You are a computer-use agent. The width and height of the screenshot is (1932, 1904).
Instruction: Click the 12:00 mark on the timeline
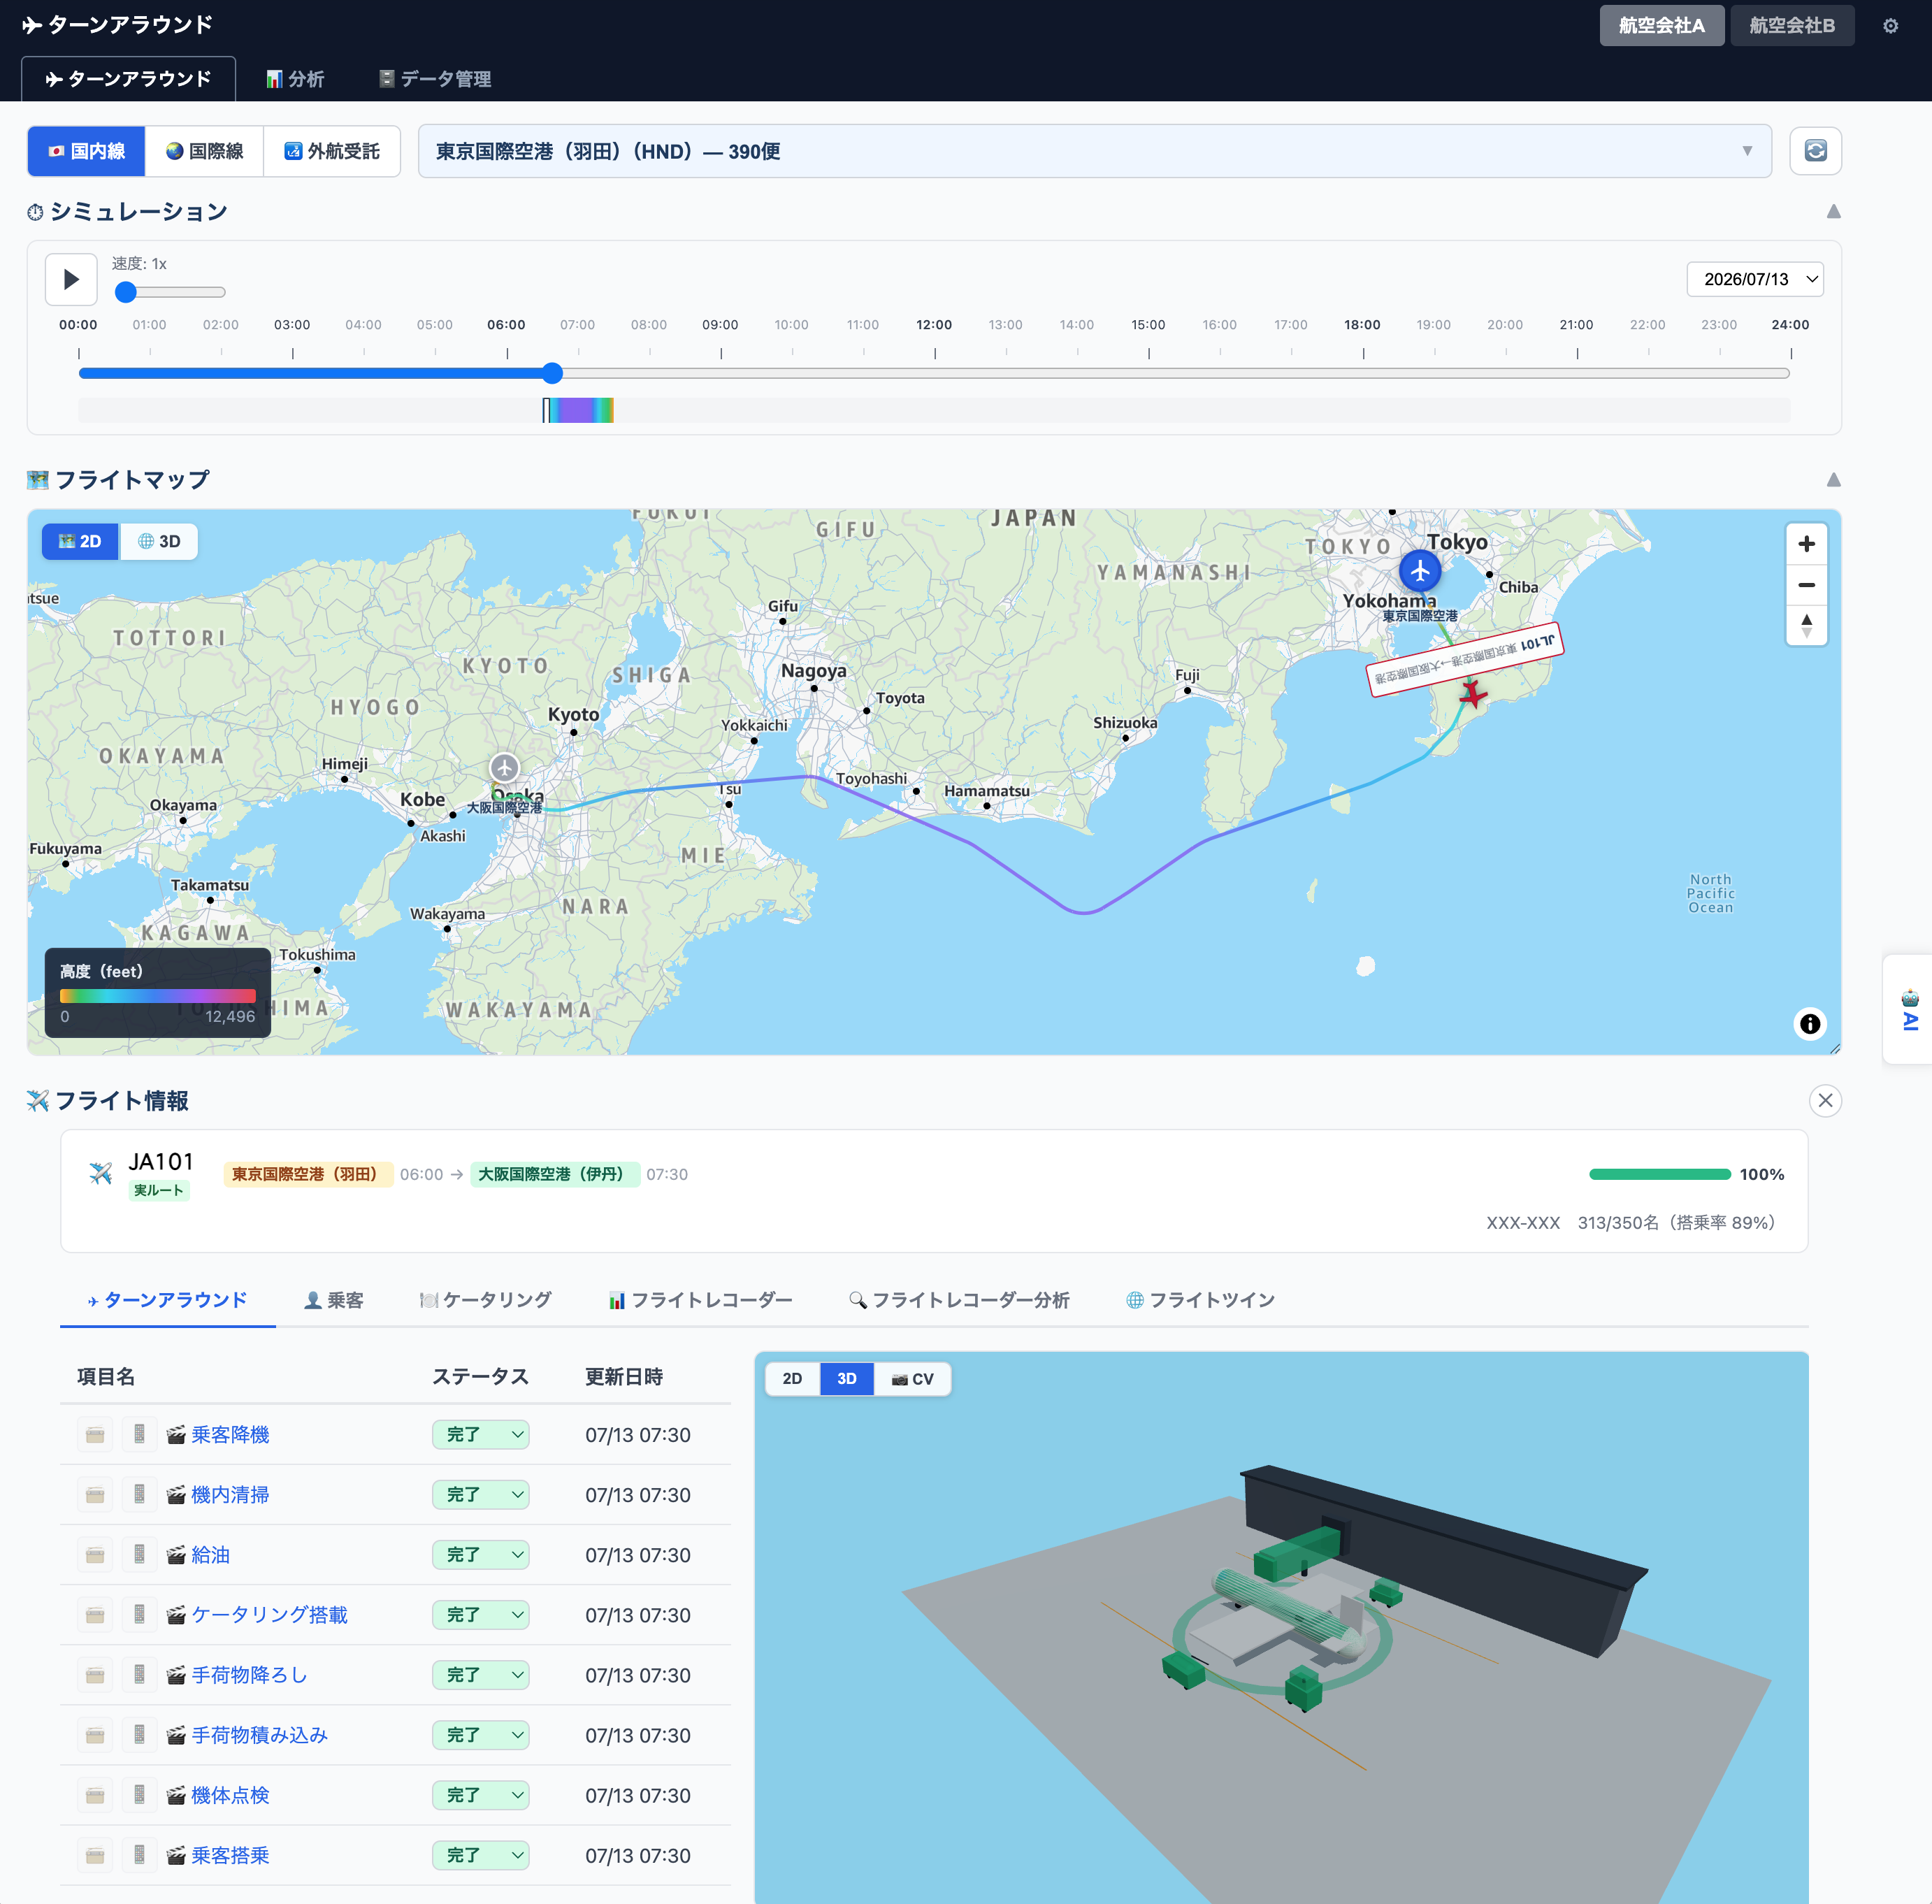pyautogui.click(x=934, y=325)
